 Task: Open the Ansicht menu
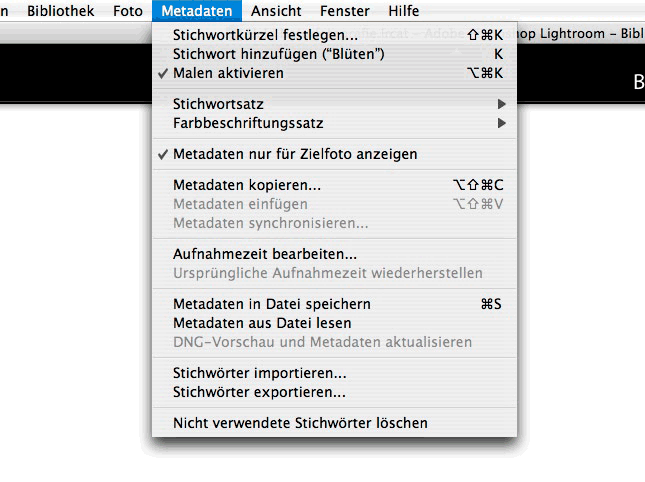pos(276,11)
